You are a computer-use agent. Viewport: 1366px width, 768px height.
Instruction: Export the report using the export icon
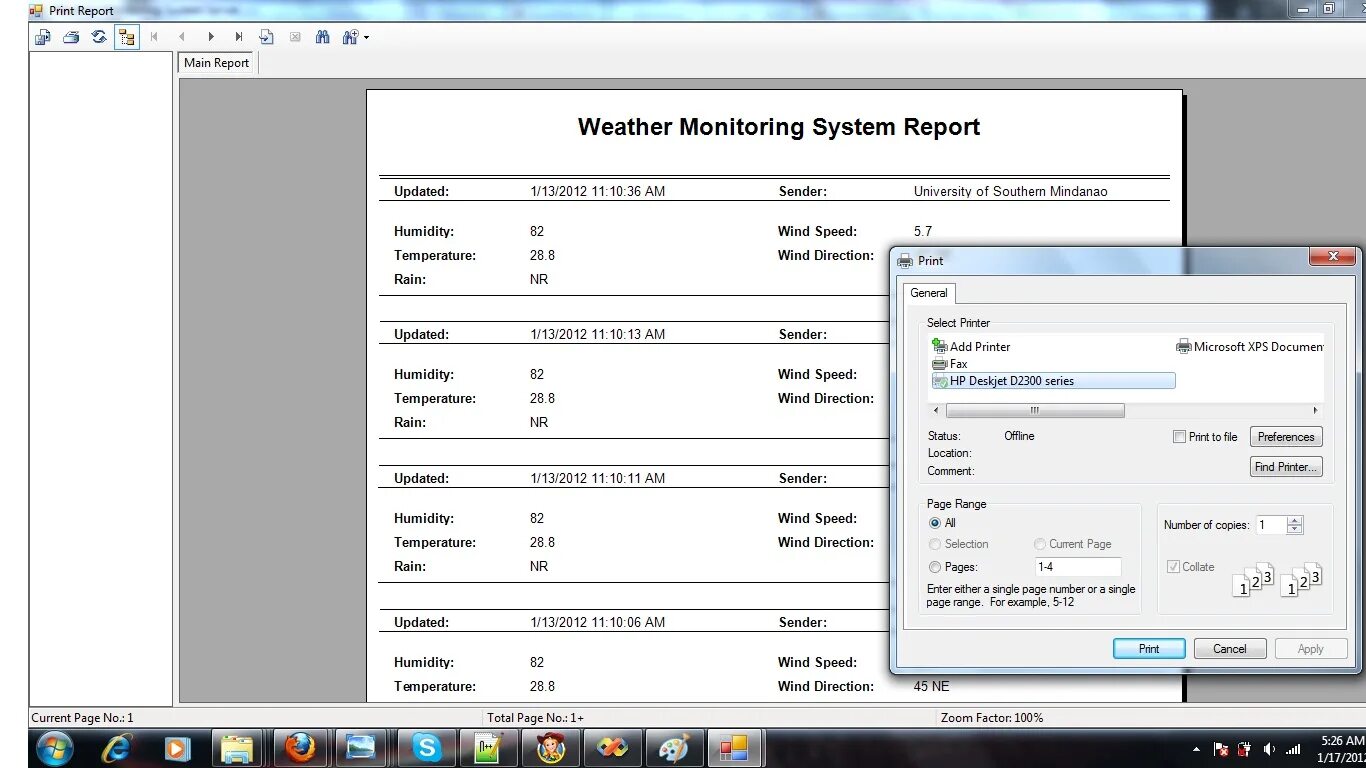coord(42,36)
